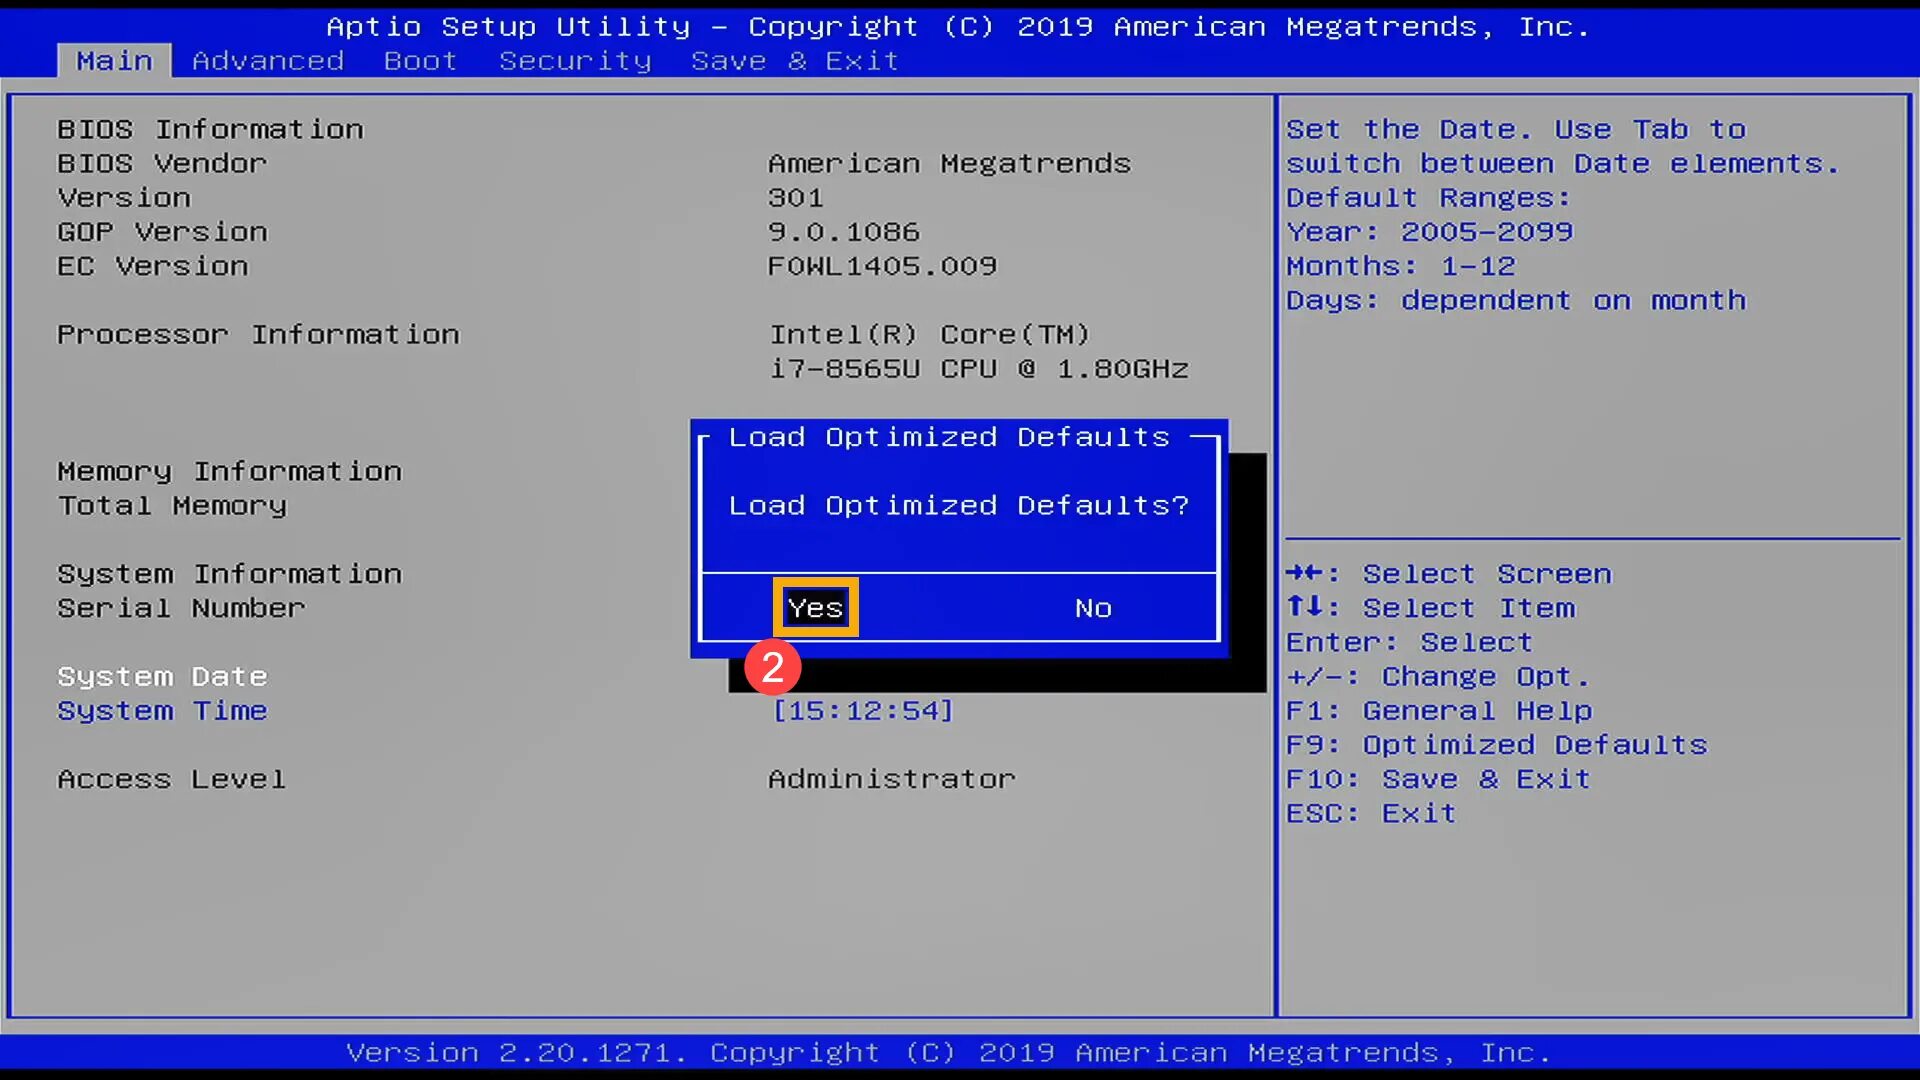Click the F9: Optimized Defaults hint
Image resolution: width=1920 pixels, height=1080 pixels.
1496,745
